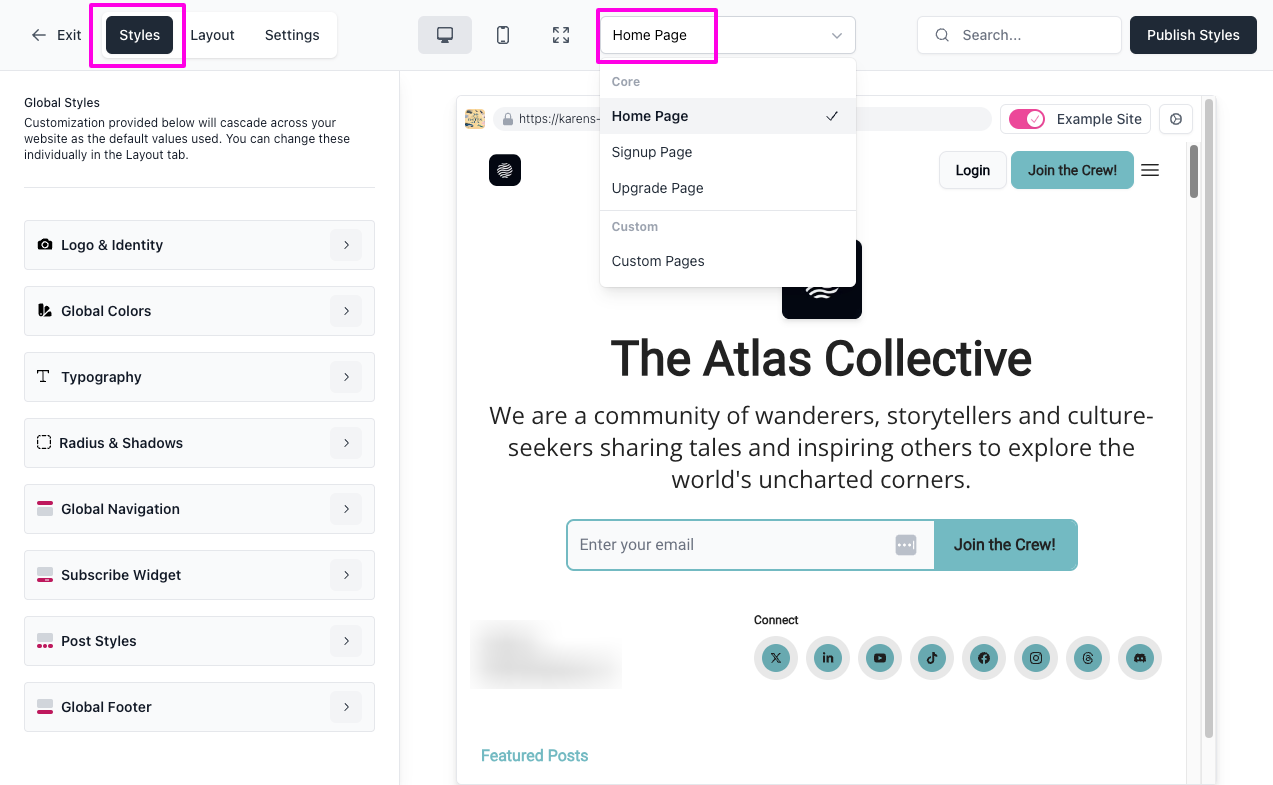Screen dimensions: 1273x785
Task: Click the LinkedIn social icon
Action: tap(828, 658)
